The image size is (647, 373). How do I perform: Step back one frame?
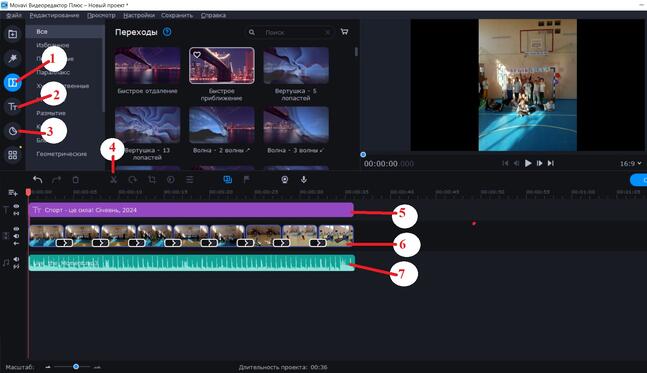pos(516,163)
